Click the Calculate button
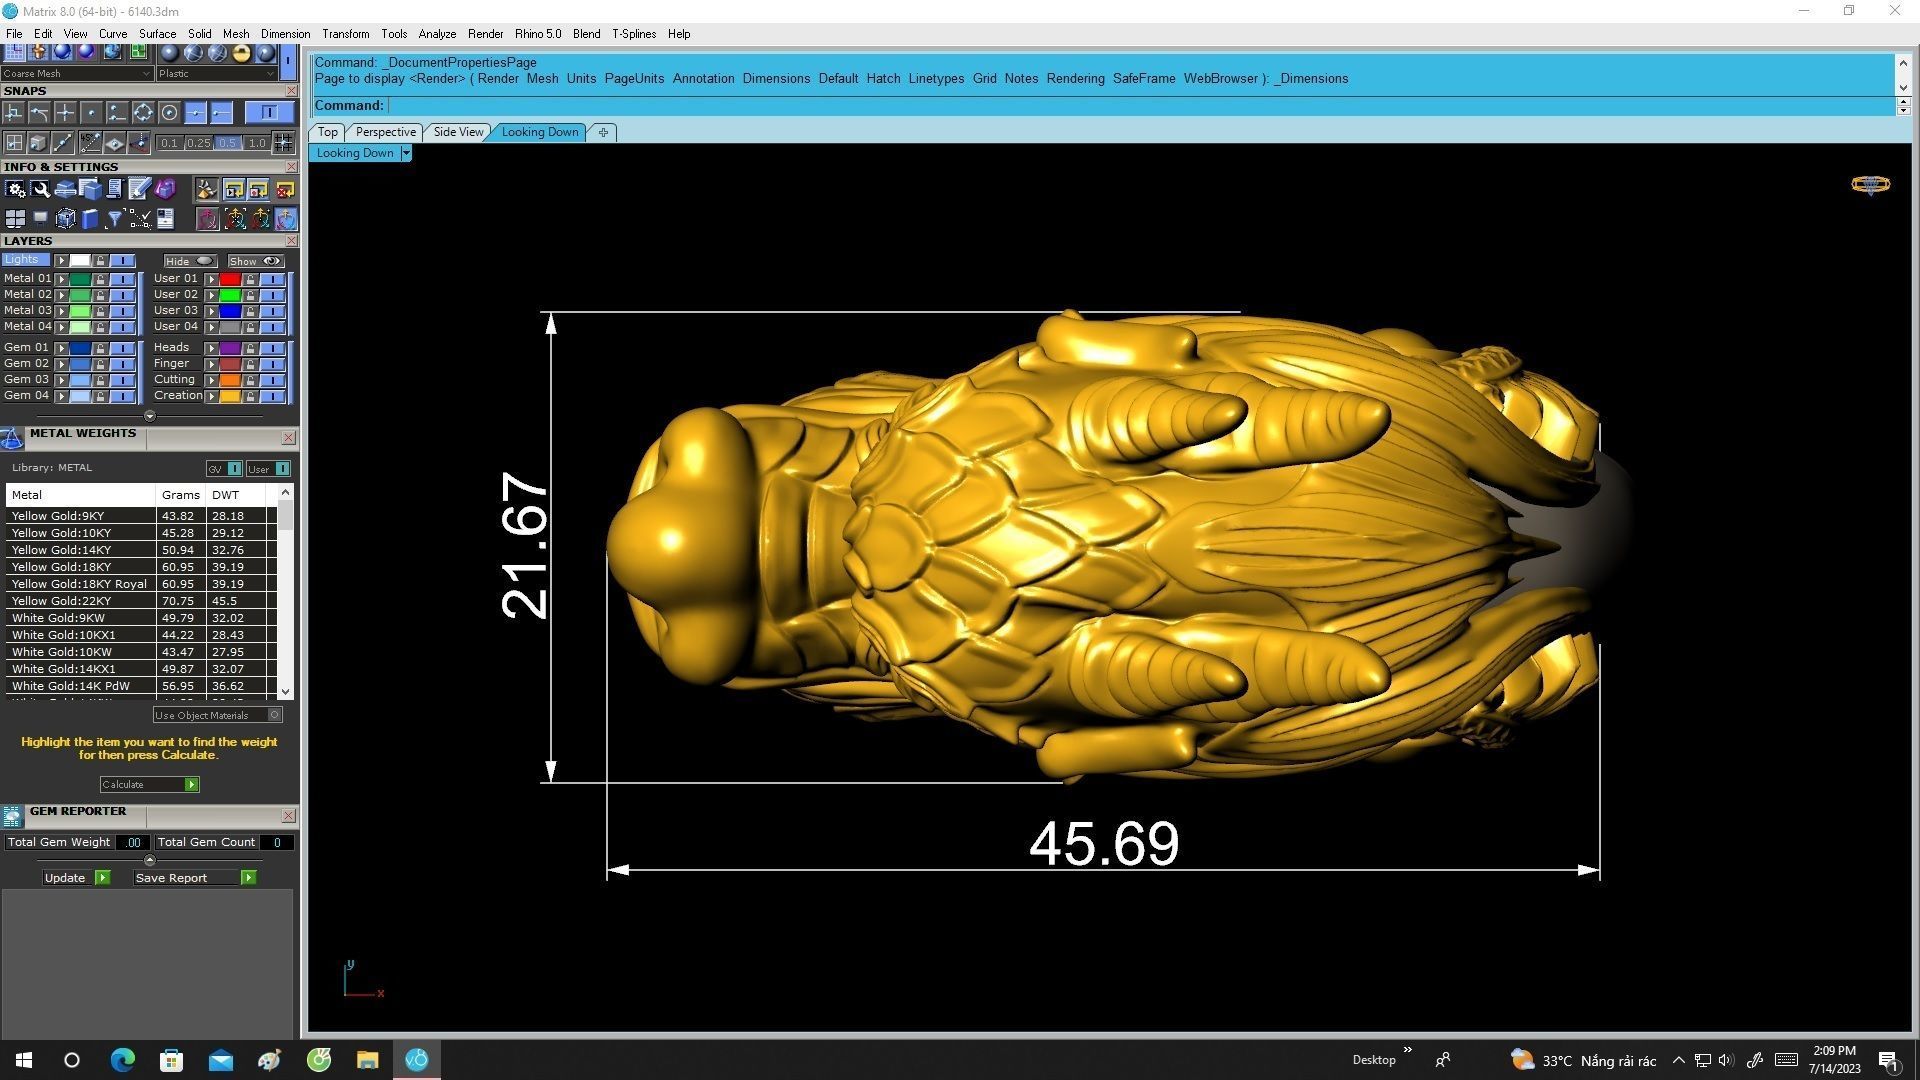1920x1080 pixels. click(149, 785)
